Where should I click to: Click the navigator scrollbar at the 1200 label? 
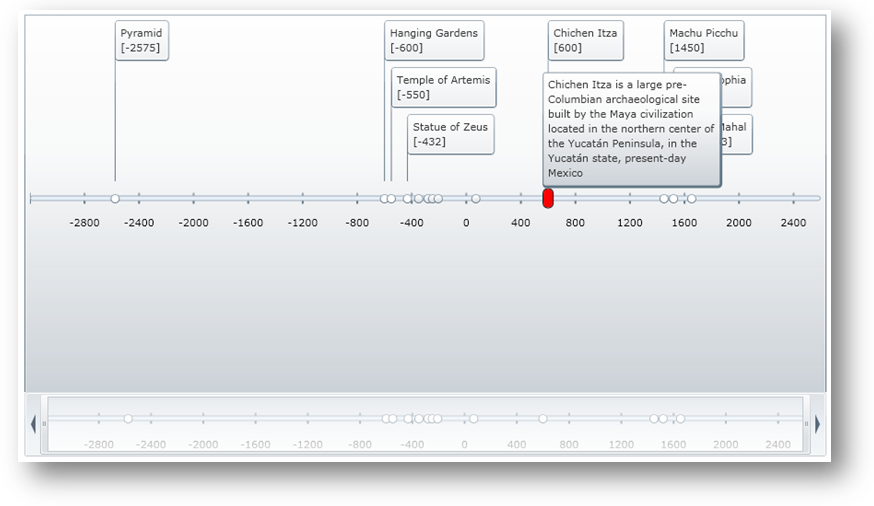coord(621,444)
